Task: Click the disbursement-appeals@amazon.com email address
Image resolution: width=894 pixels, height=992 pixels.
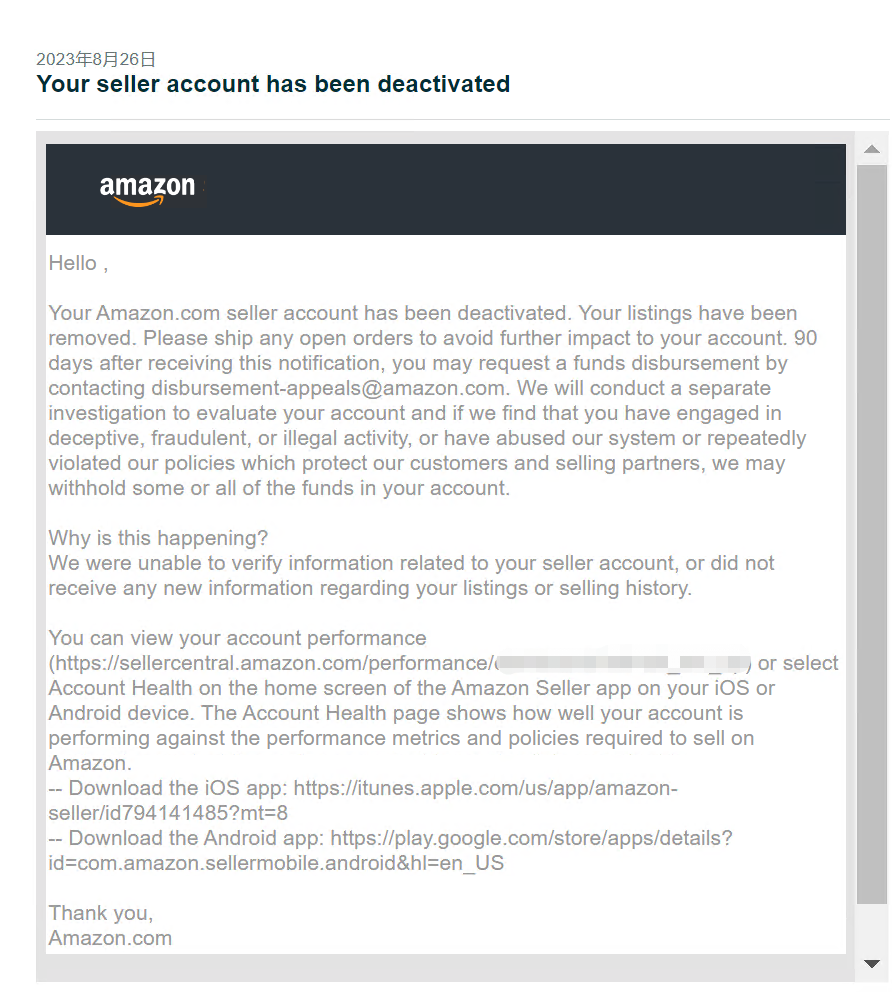Action: 328,388
